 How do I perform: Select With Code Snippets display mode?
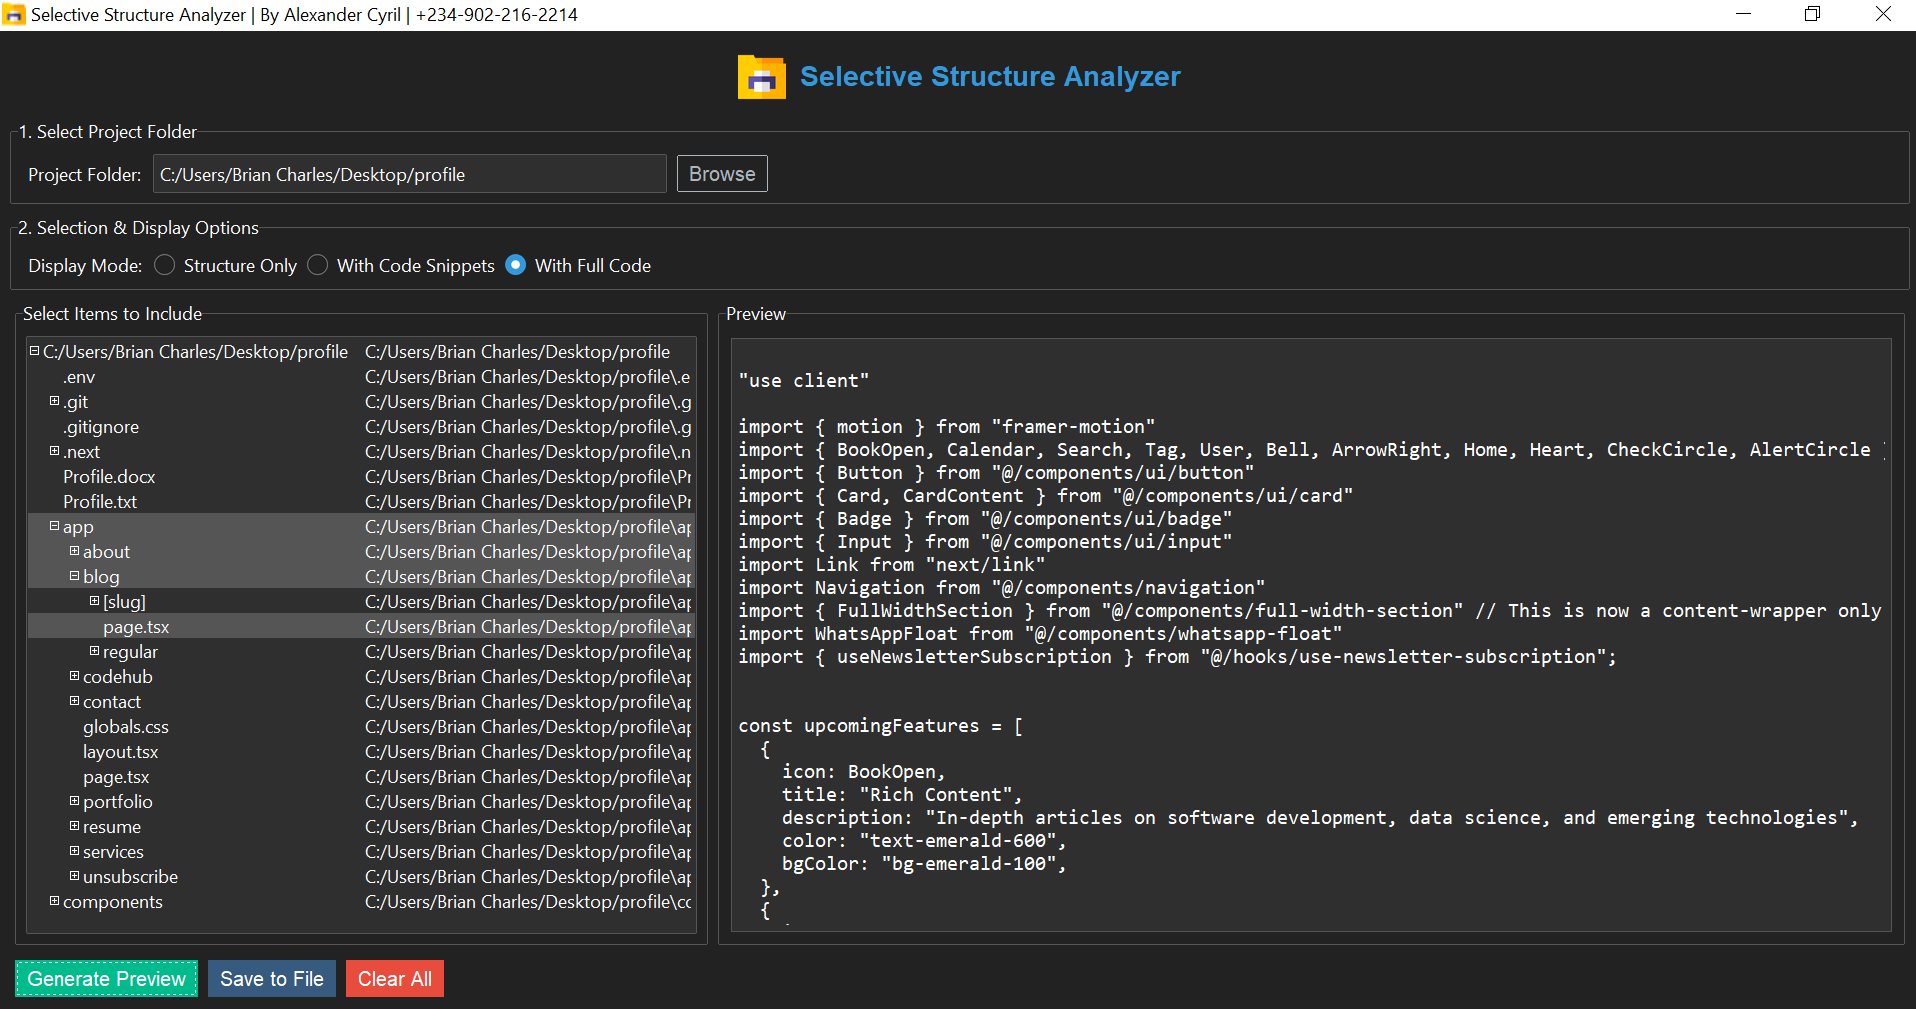(x=318, y=265)
